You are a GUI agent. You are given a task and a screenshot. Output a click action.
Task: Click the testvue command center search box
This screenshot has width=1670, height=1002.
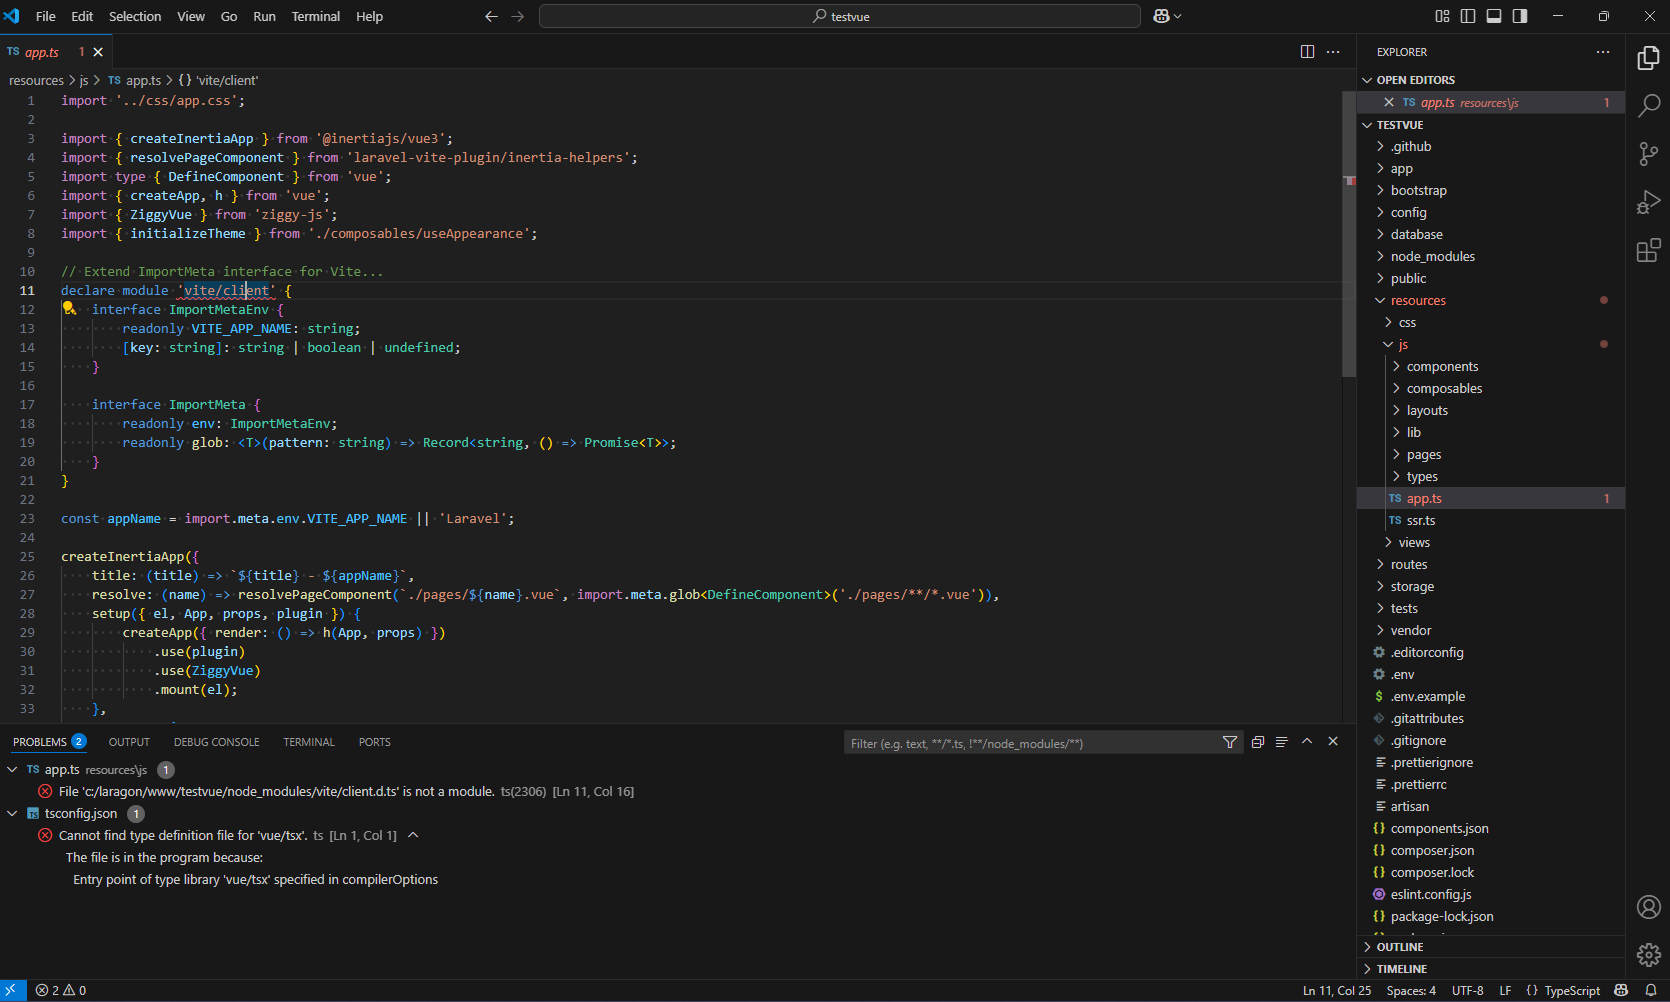tap(840, 16)
